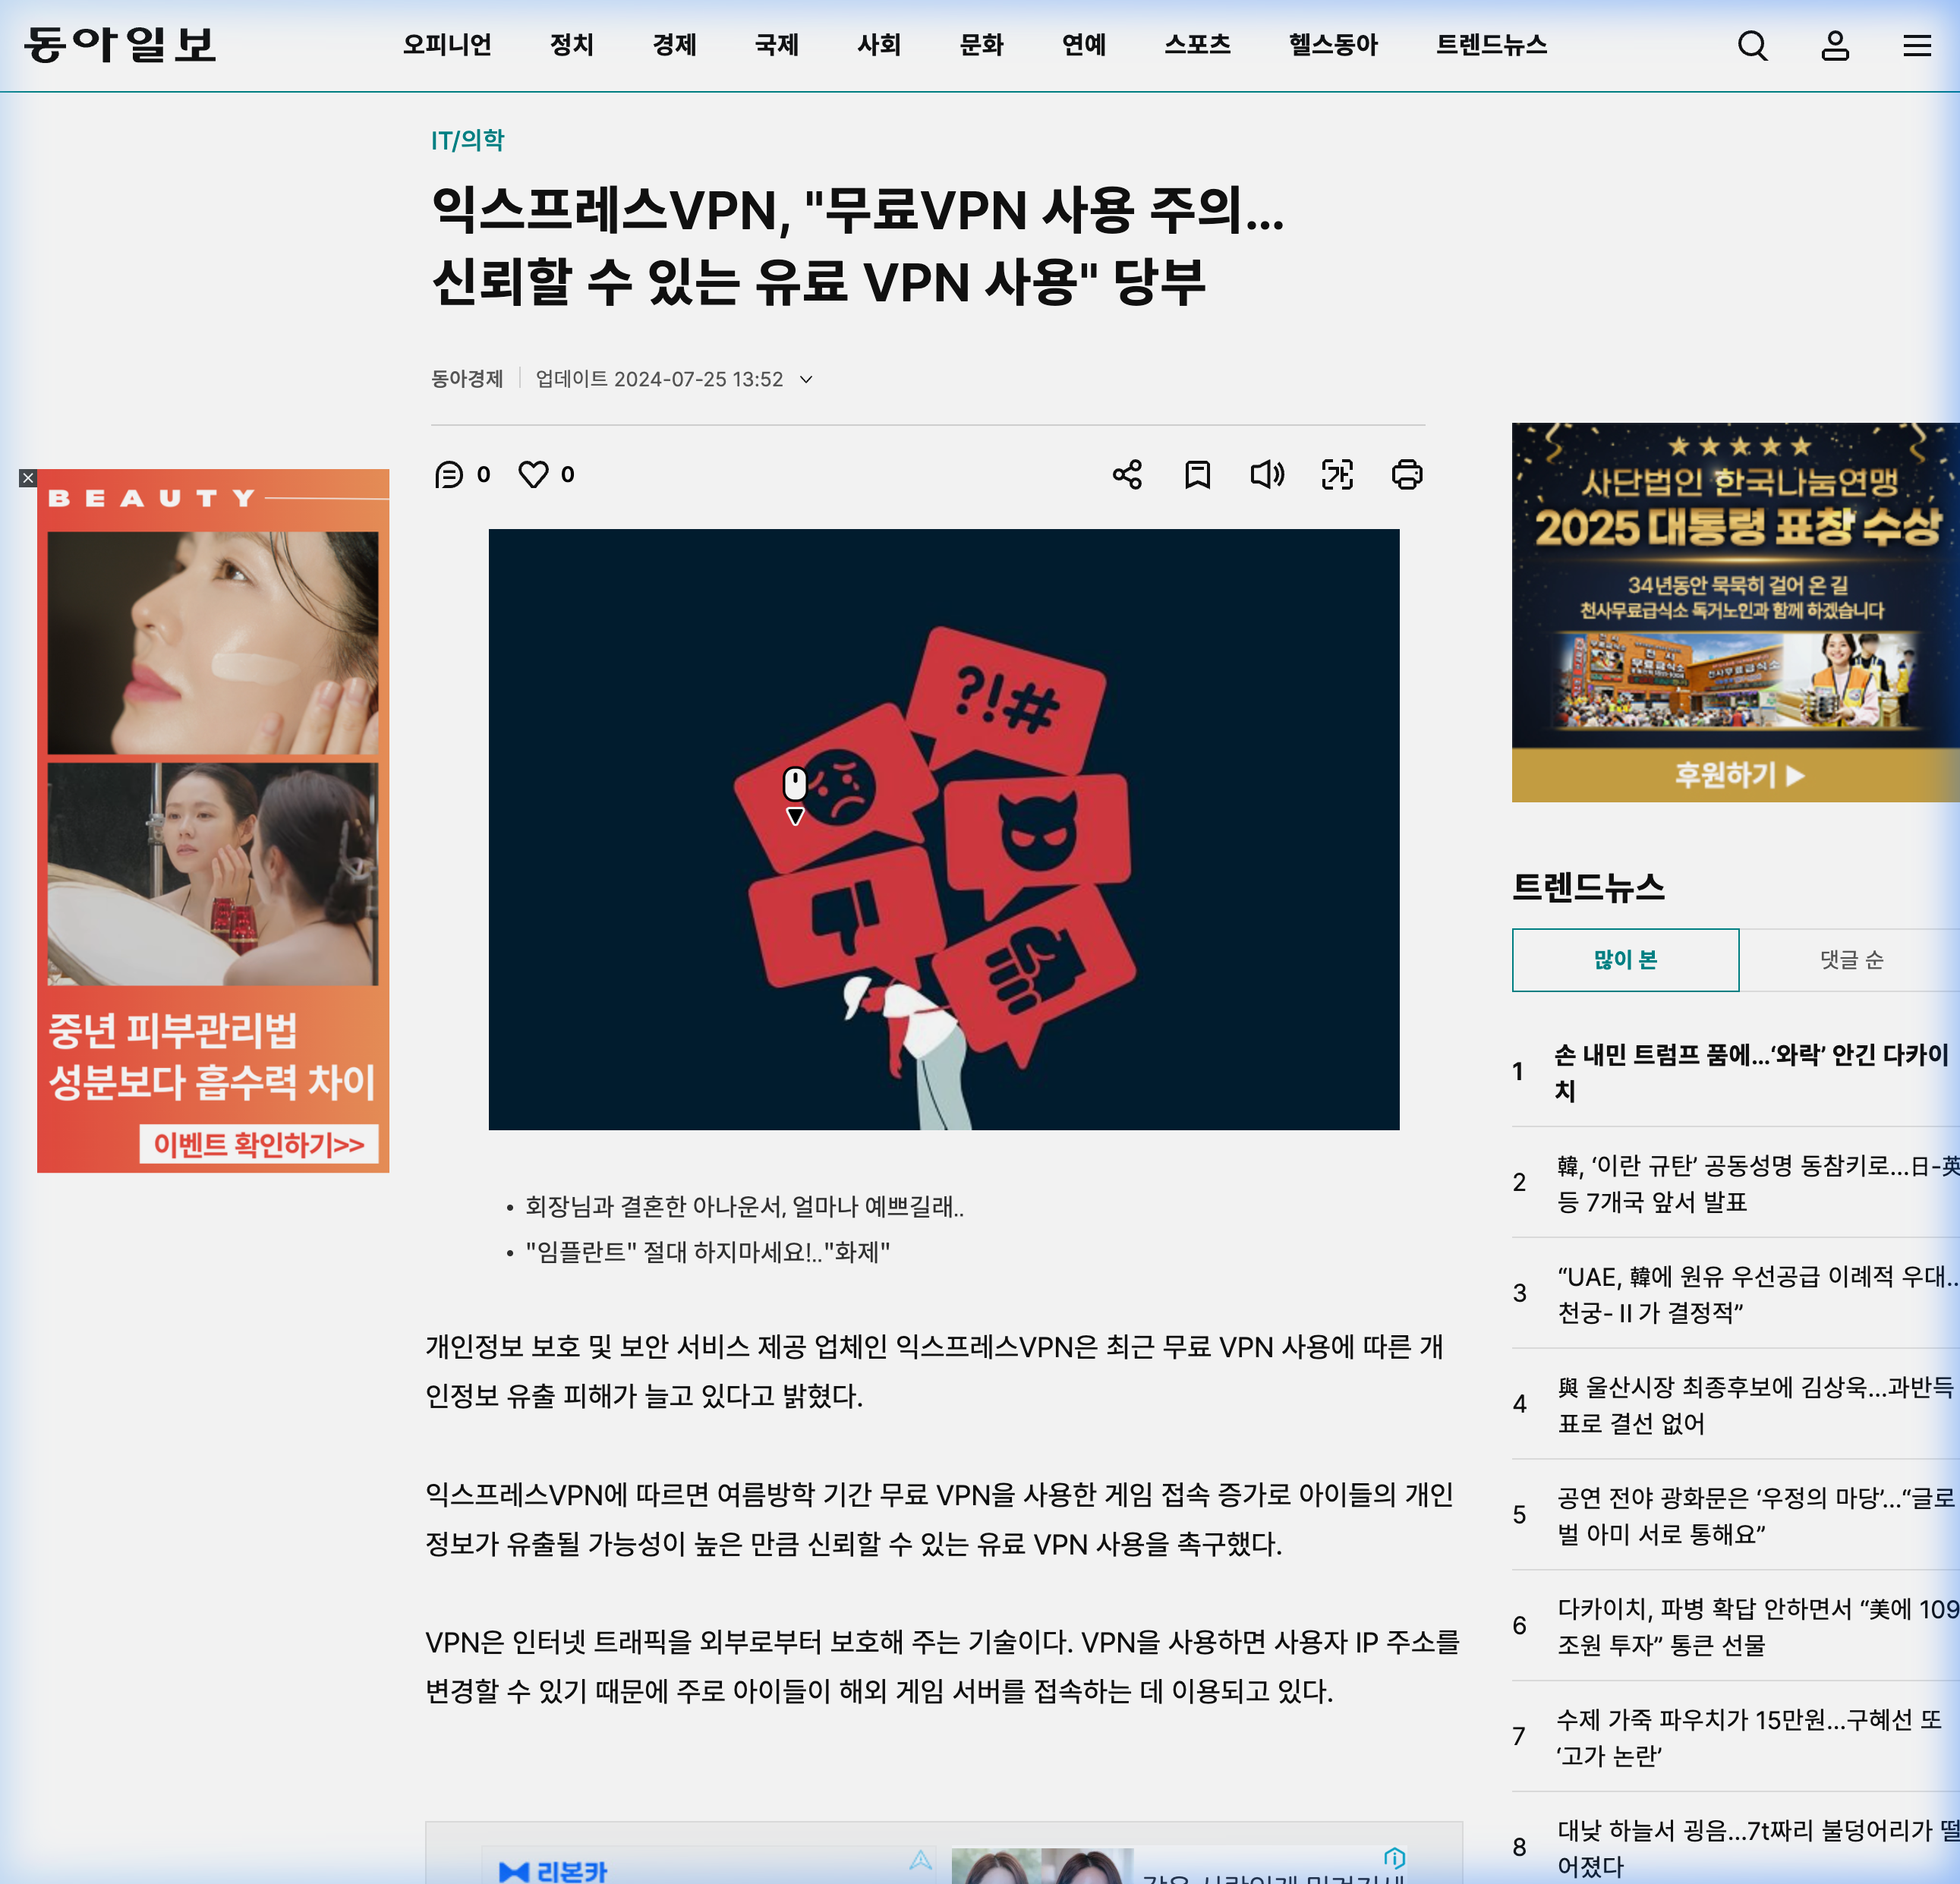The height and width of the screenshot is (1884, 1960).
Task: Open trend news UAE, 韓에 원유 우선공급
Action: point(1757,1294)
